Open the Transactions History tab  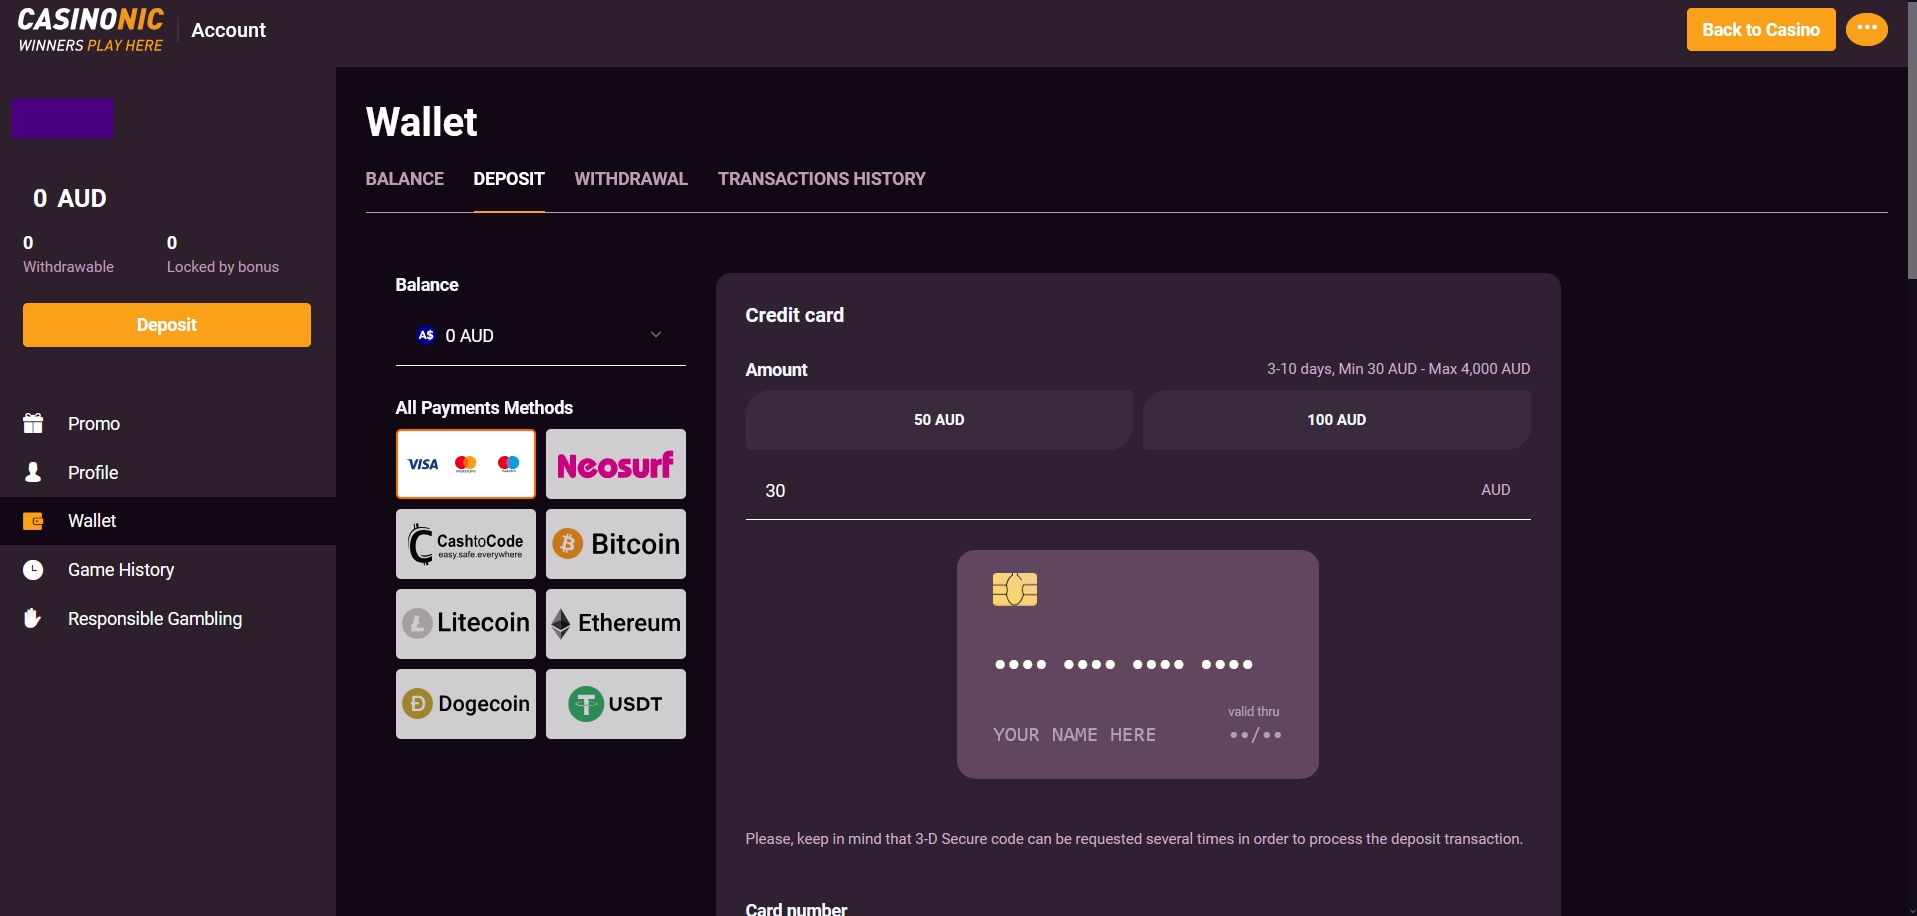(x=821, y=179)
